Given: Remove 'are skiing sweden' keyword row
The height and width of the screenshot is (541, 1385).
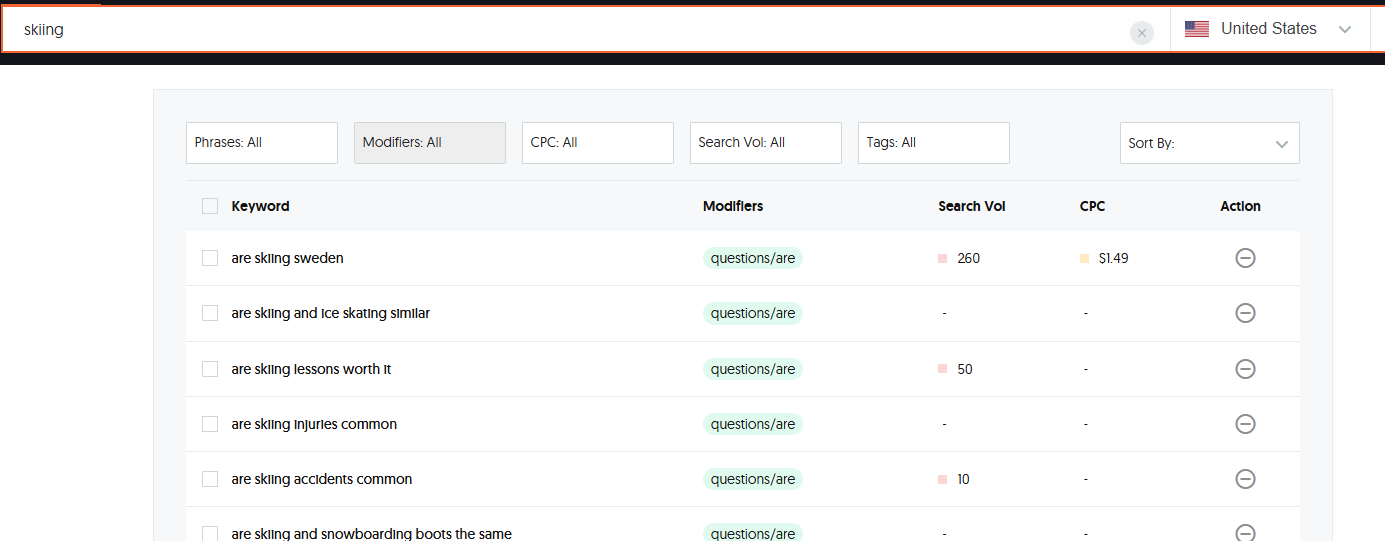Looking at the screenshot, I should pyautogui.click(x=1245, y=258).
